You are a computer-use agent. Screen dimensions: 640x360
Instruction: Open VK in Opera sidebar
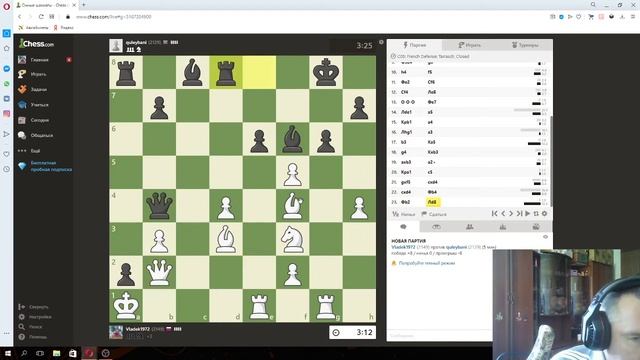7,99
